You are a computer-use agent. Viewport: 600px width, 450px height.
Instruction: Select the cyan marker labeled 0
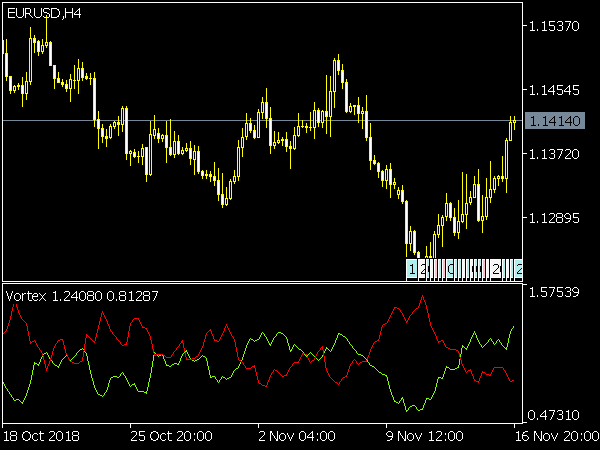coord(450,269)
